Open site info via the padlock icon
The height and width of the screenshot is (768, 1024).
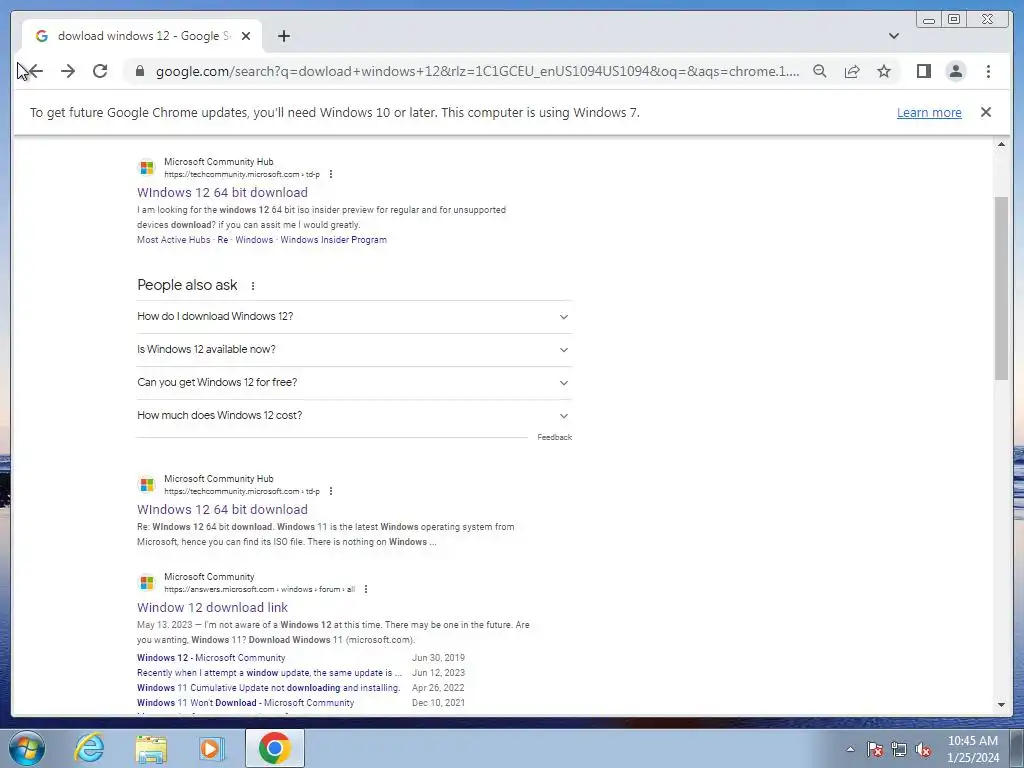[x=139, y=71]
